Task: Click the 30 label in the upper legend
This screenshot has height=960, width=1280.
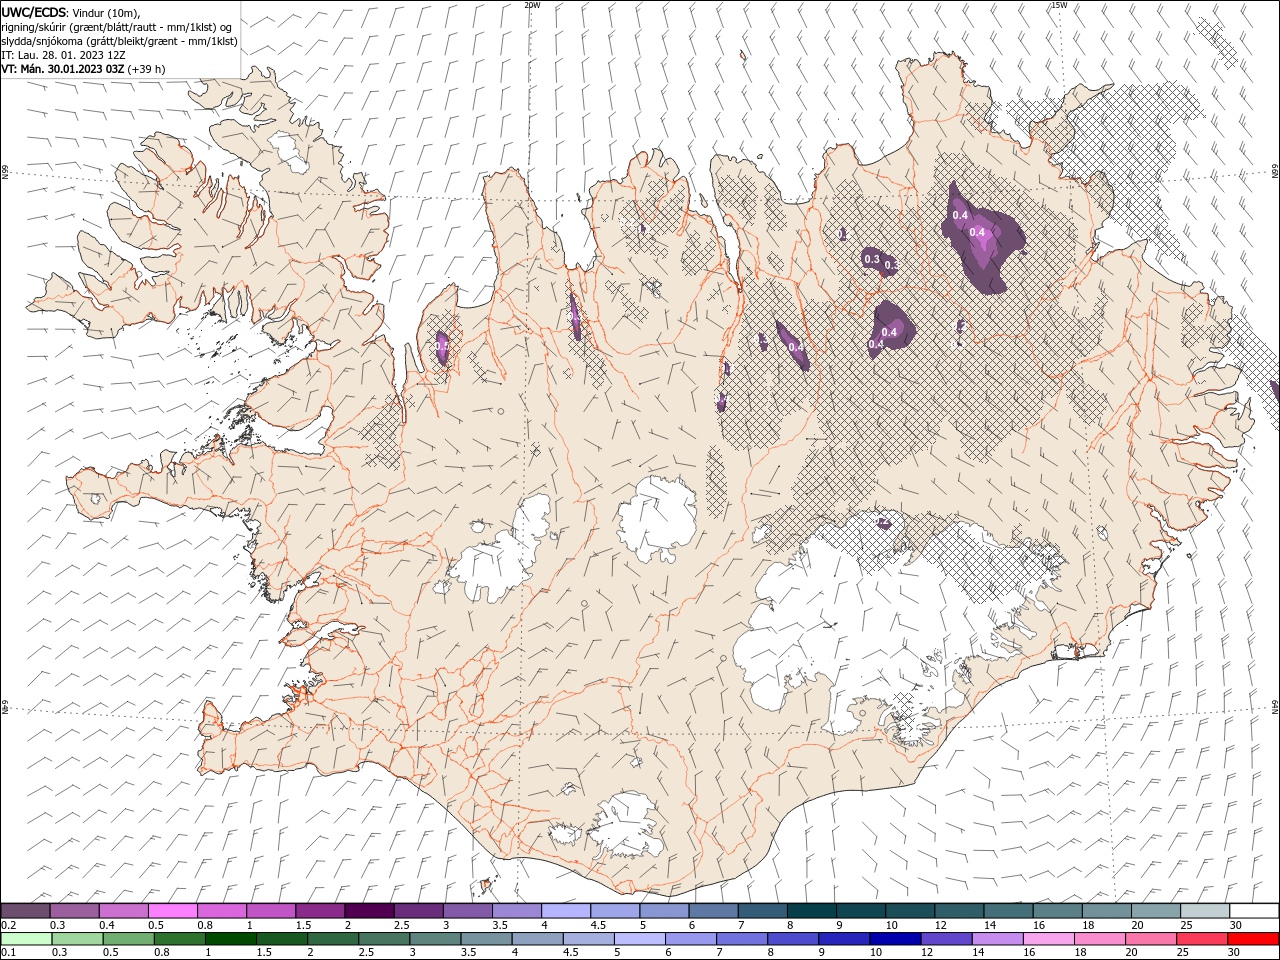Action: pos(1236,925)
